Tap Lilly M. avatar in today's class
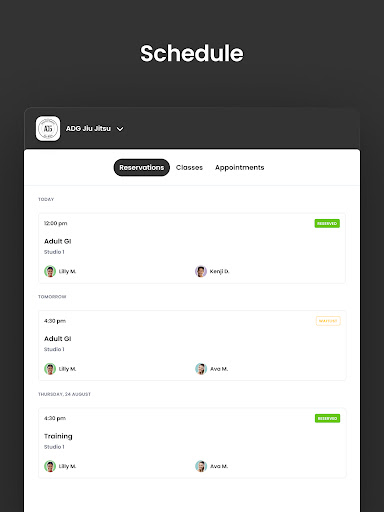384x512 pixels. [50, 271]
